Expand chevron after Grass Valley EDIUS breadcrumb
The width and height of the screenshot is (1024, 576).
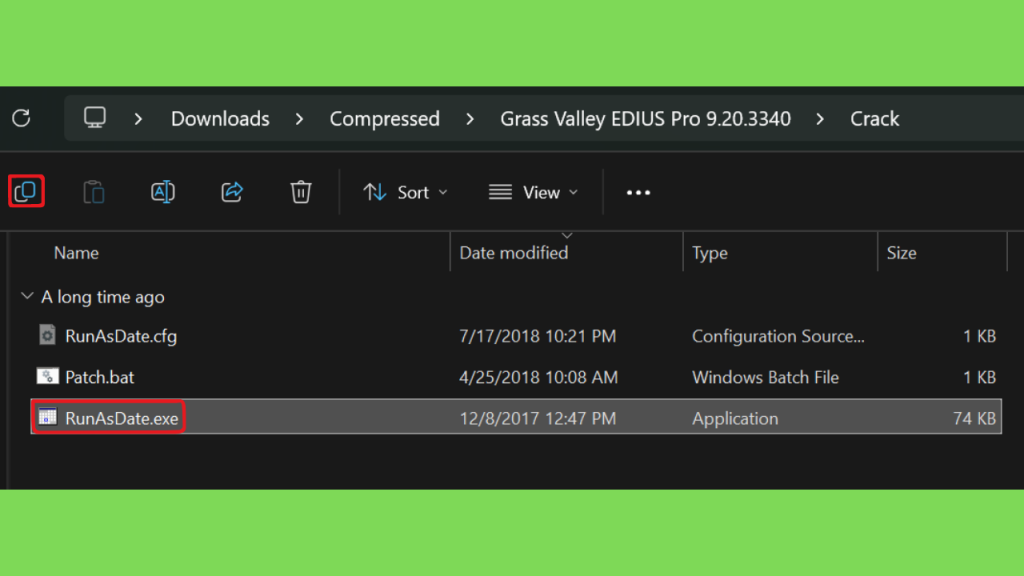pos(820,119)
